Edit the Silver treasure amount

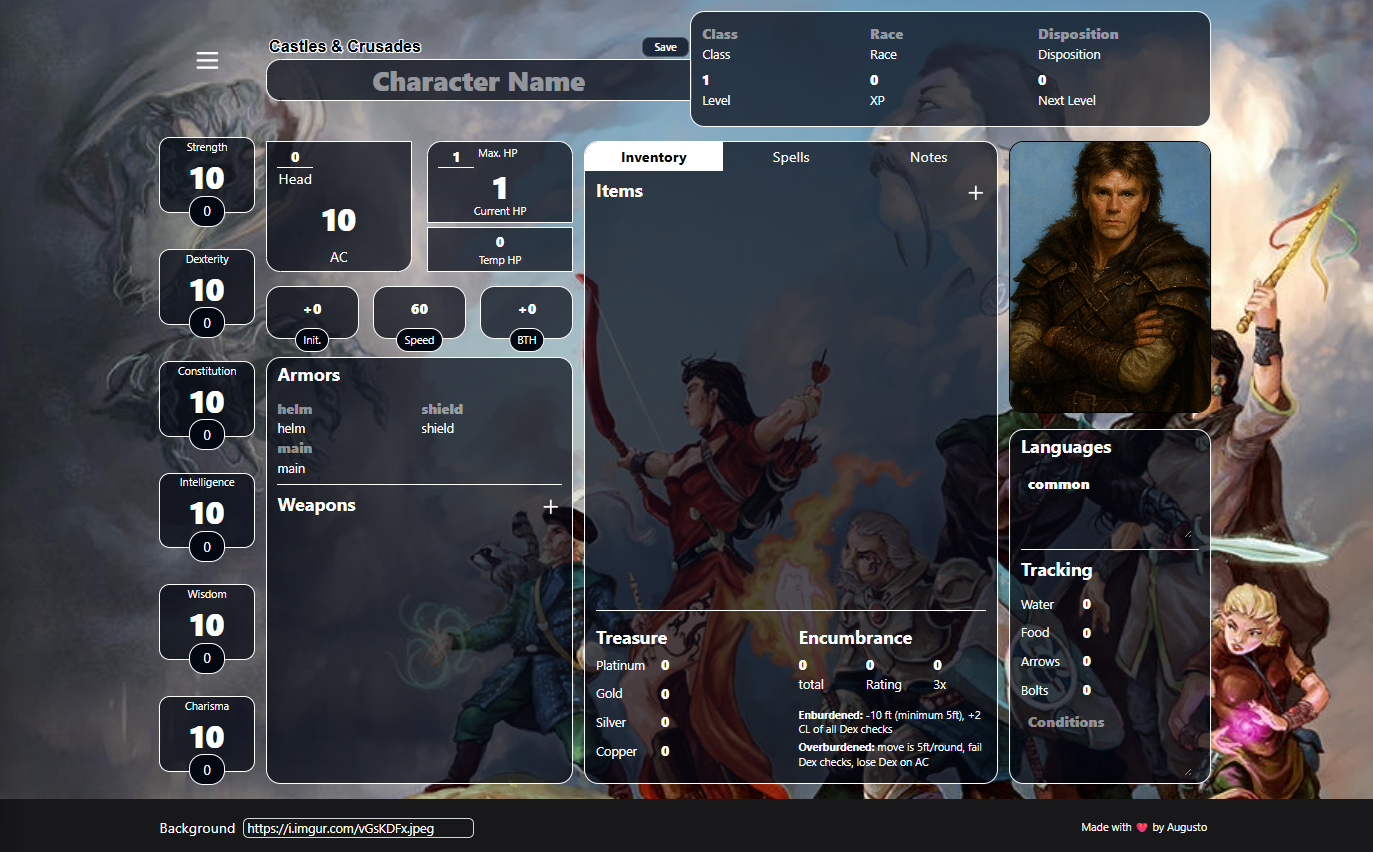665,723
